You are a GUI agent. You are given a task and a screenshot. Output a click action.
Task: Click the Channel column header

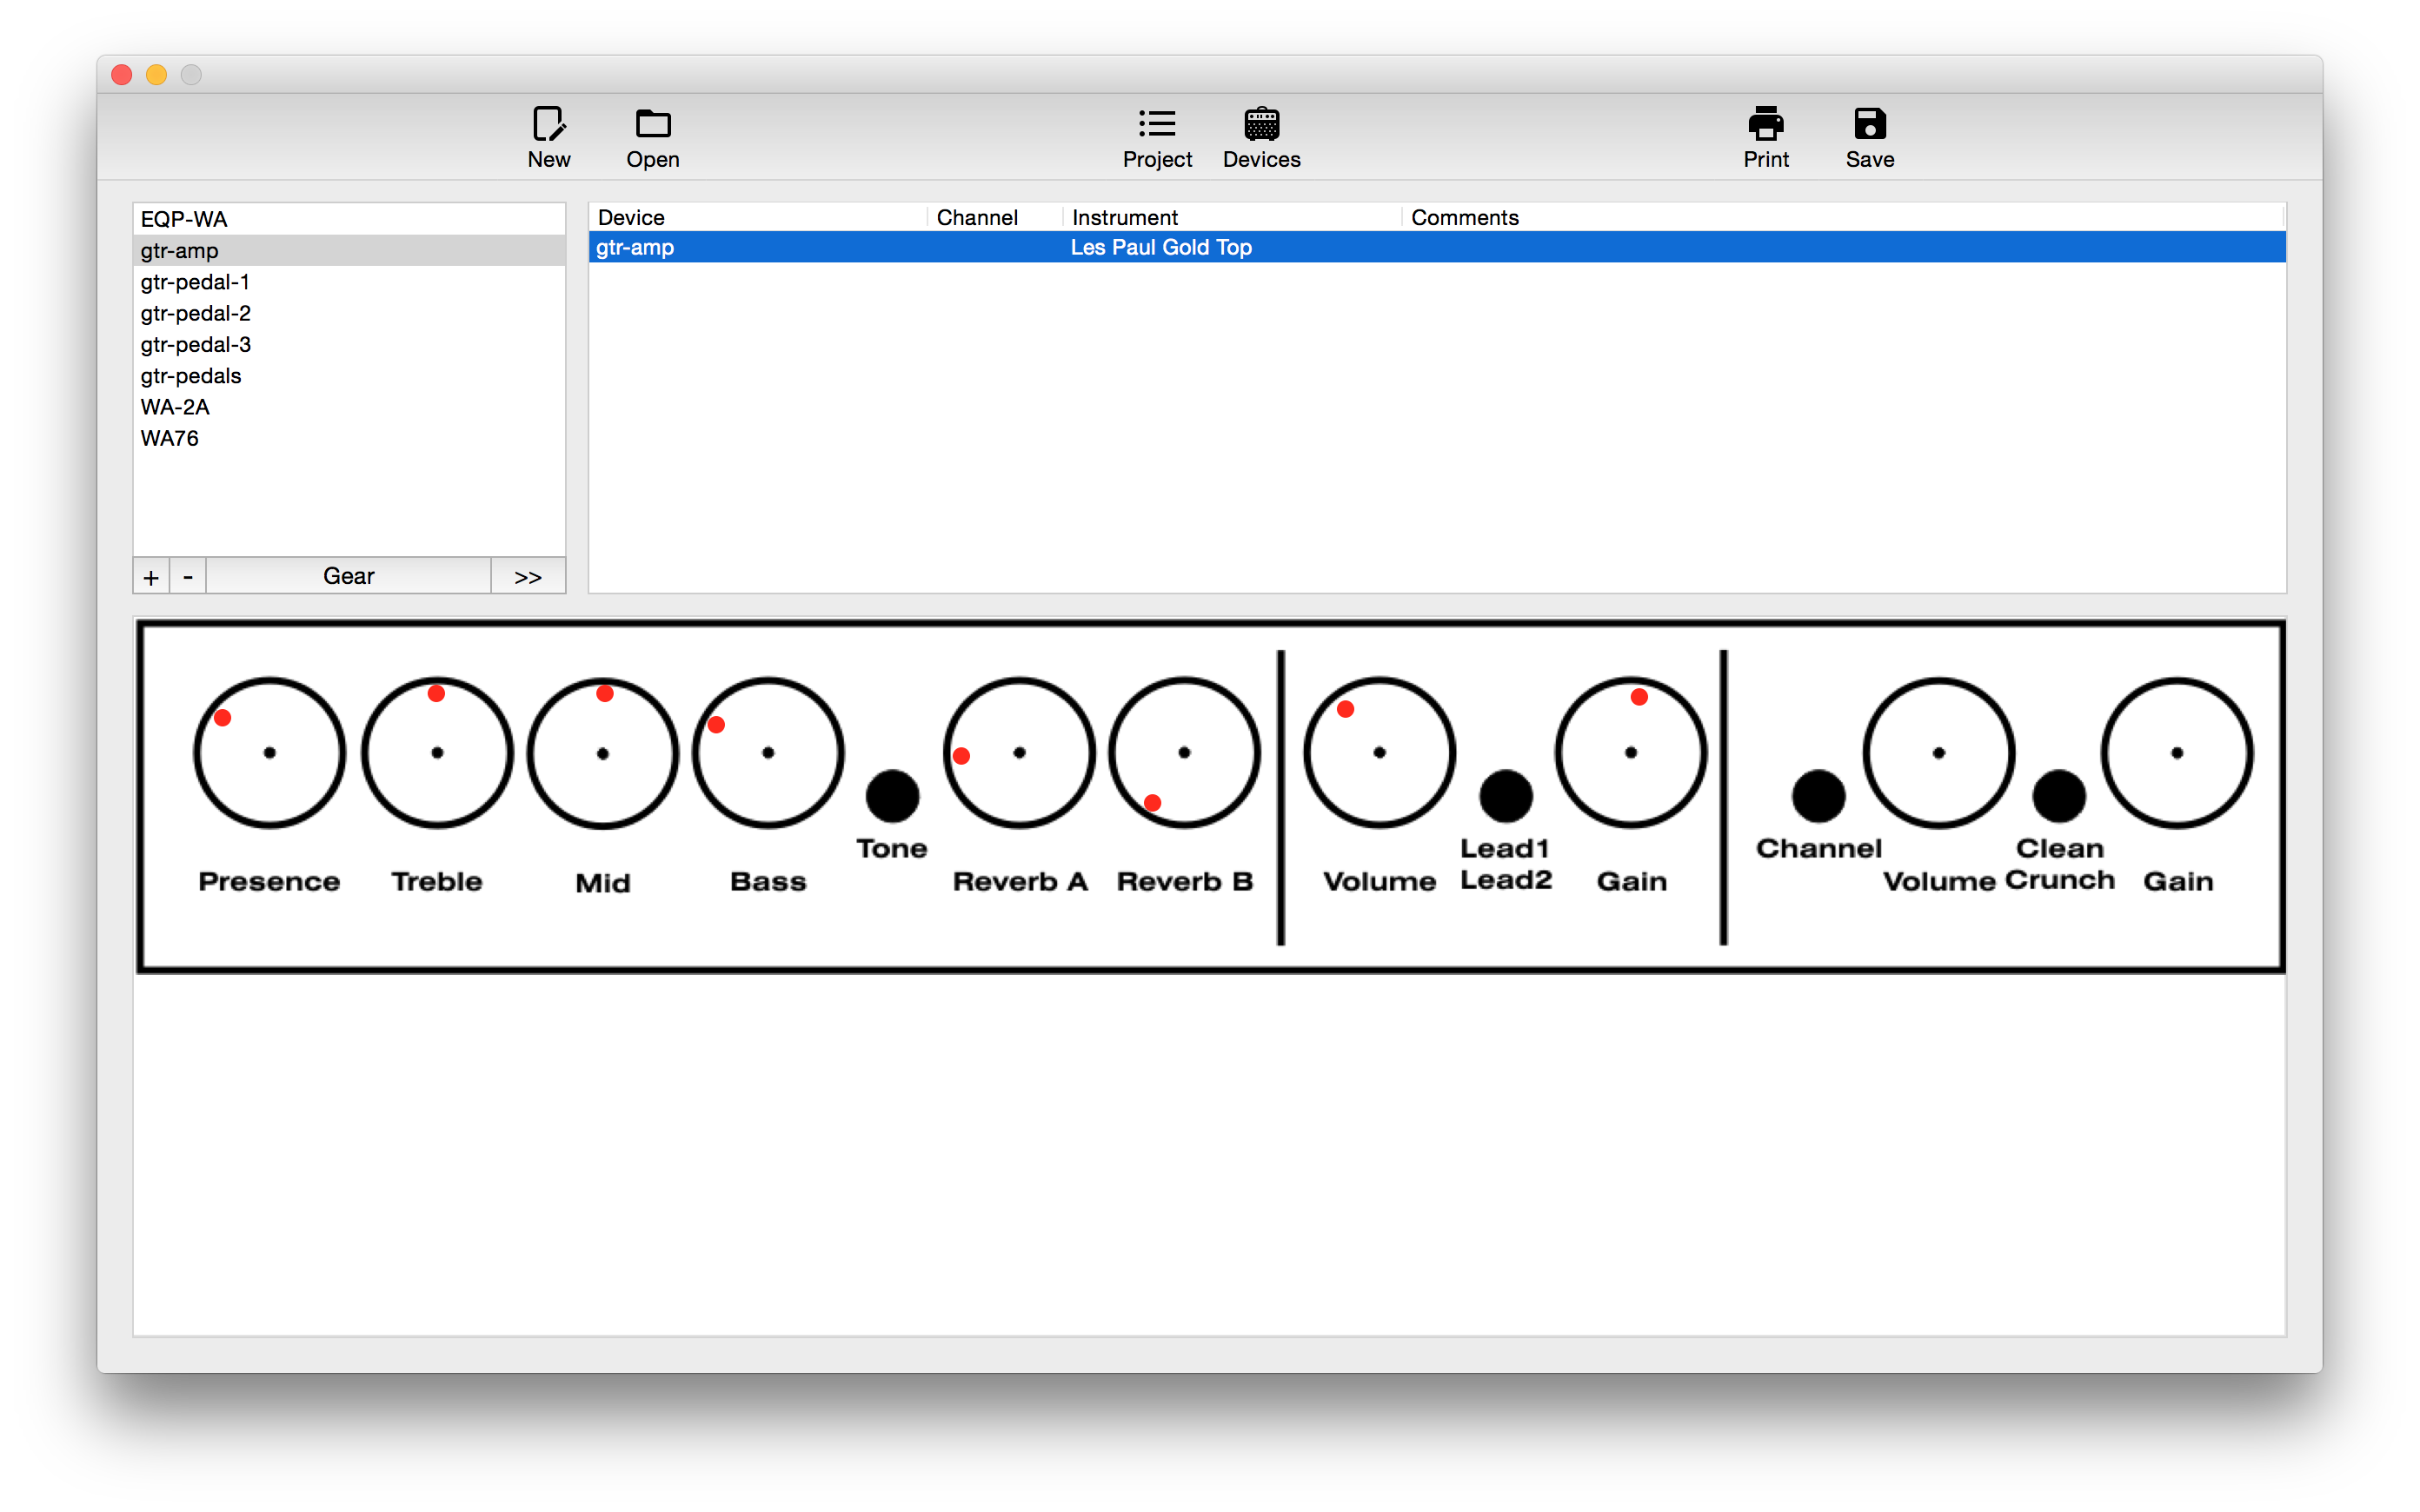point(995,217)
